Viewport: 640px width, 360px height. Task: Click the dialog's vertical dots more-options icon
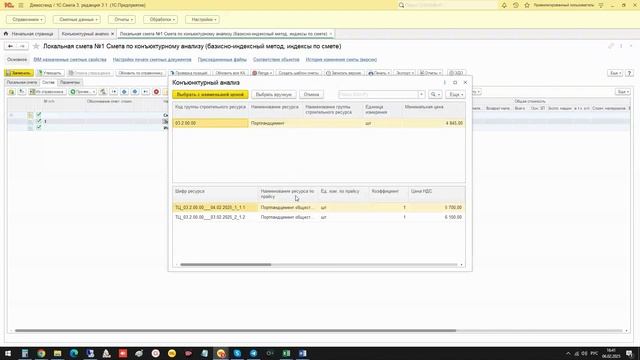[x=444, y=82]
